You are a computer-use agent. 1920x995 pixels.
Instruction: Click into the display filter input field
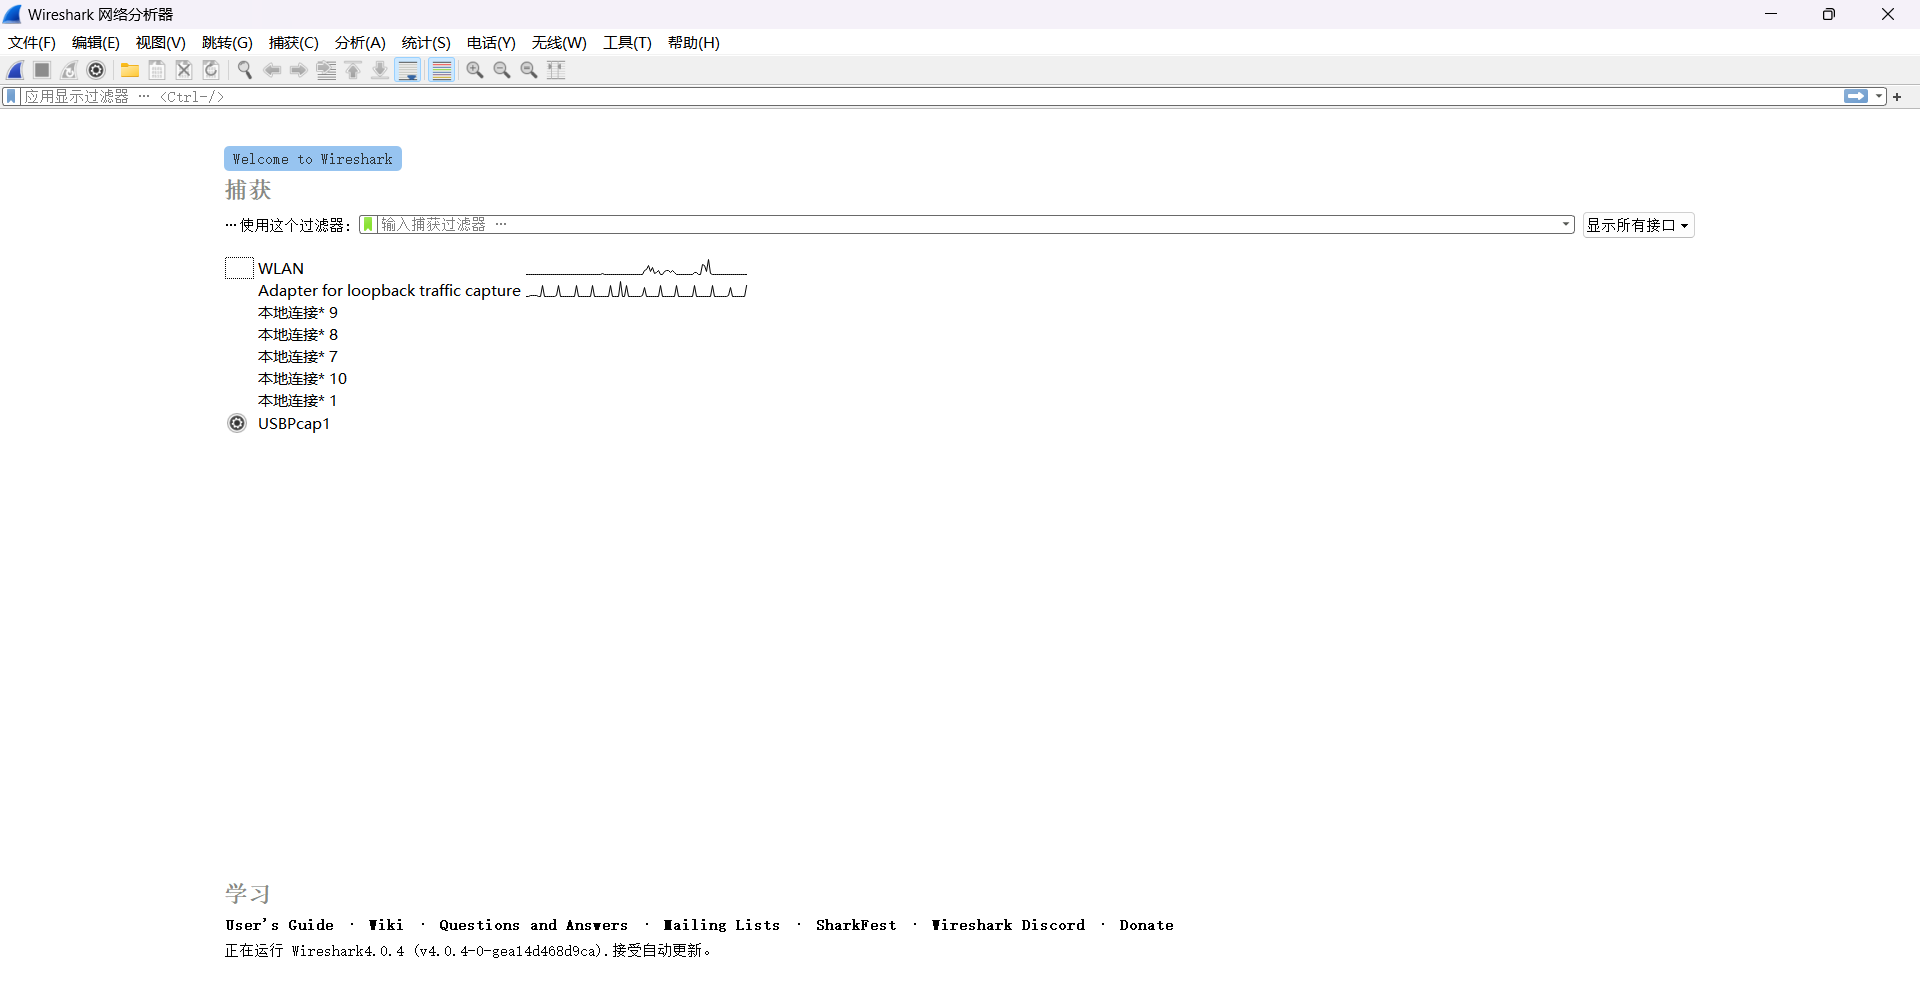[930, 97]
